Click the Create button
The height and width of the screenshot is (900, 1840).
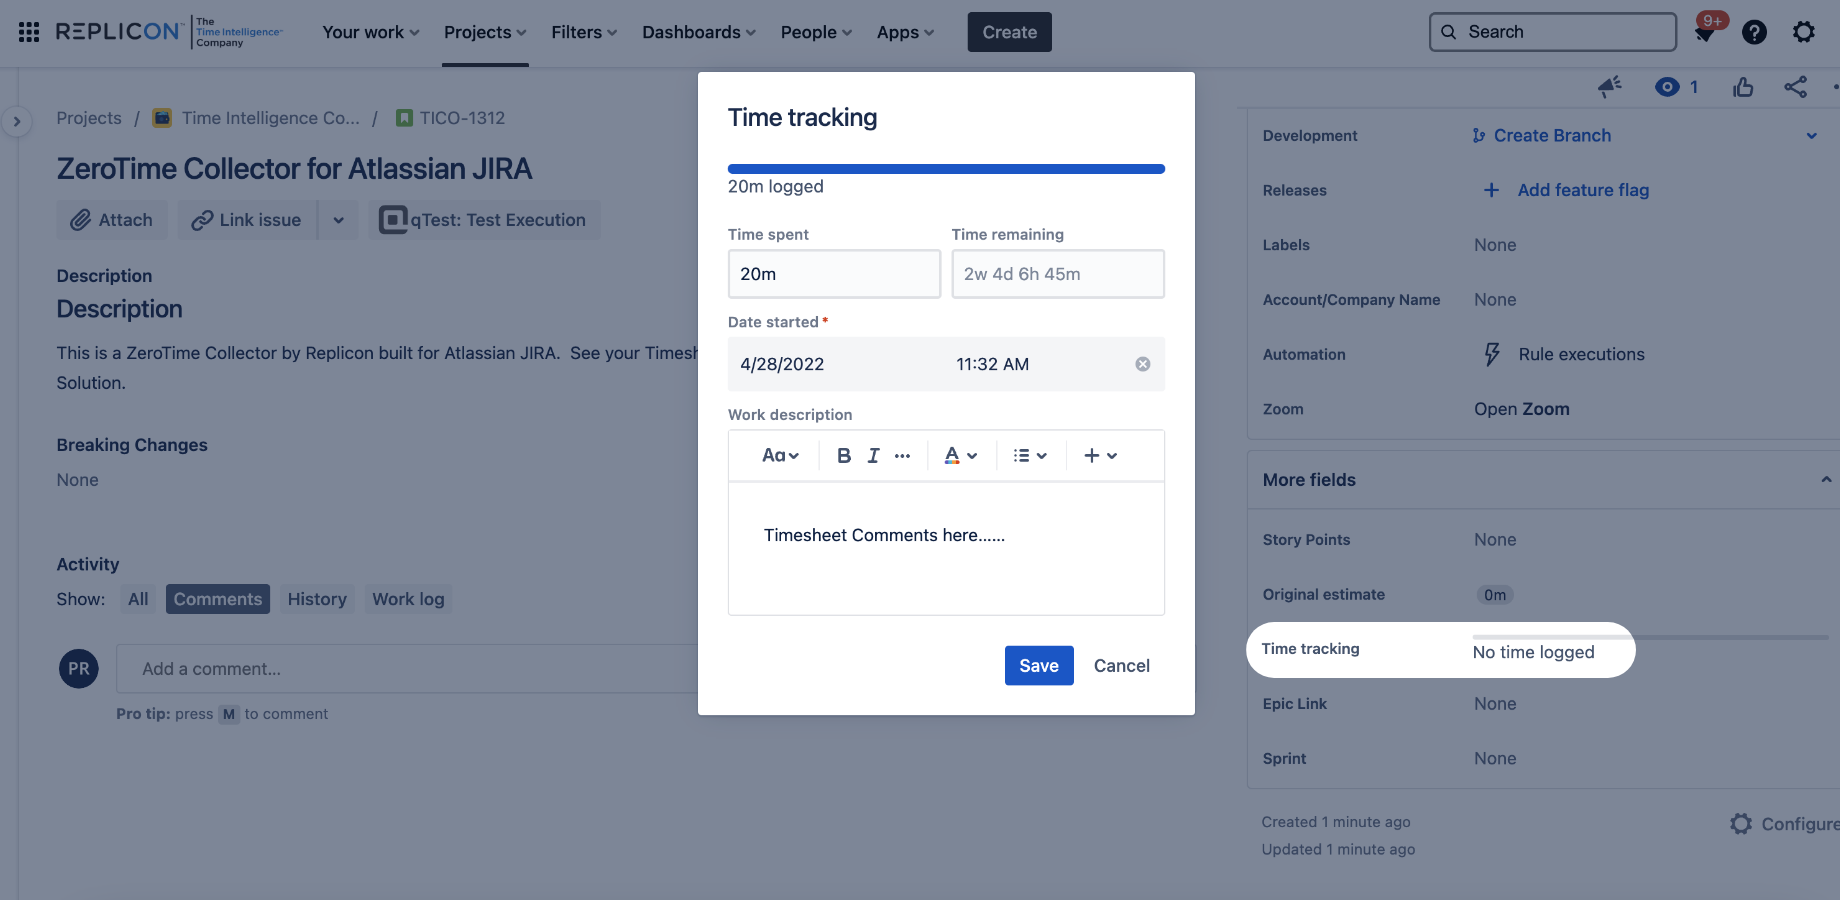pyautogui.click(x=1010, y=32)
